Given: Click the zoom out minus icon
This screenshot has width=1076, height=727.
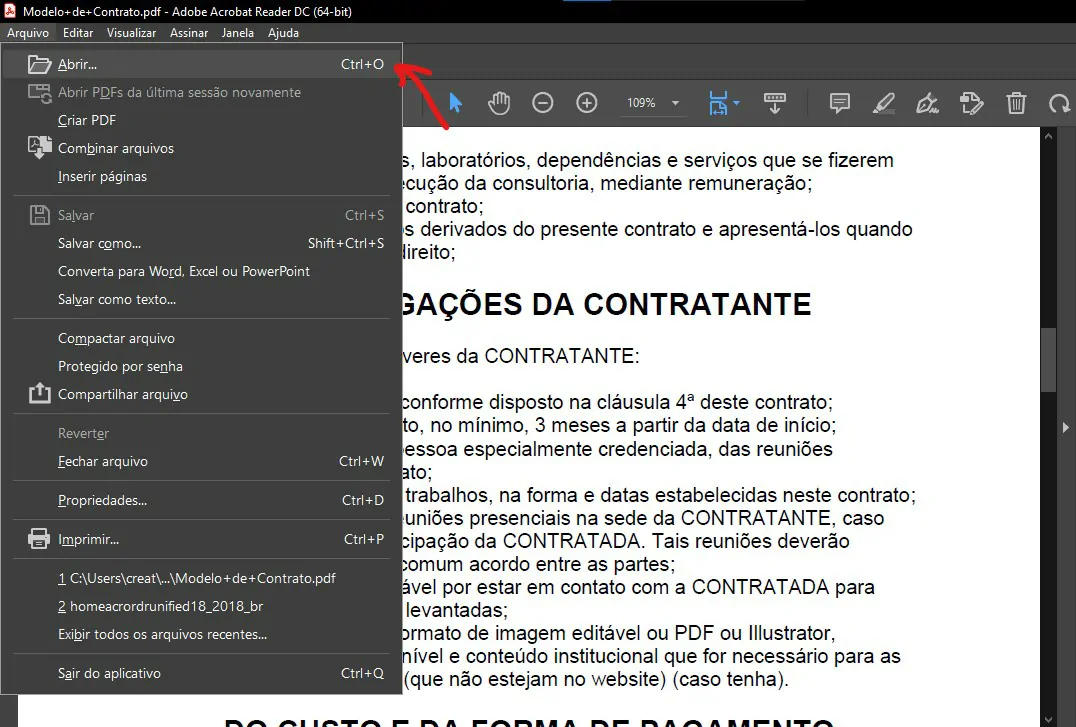Looking at the screenshot, I should tap(543, 103).
